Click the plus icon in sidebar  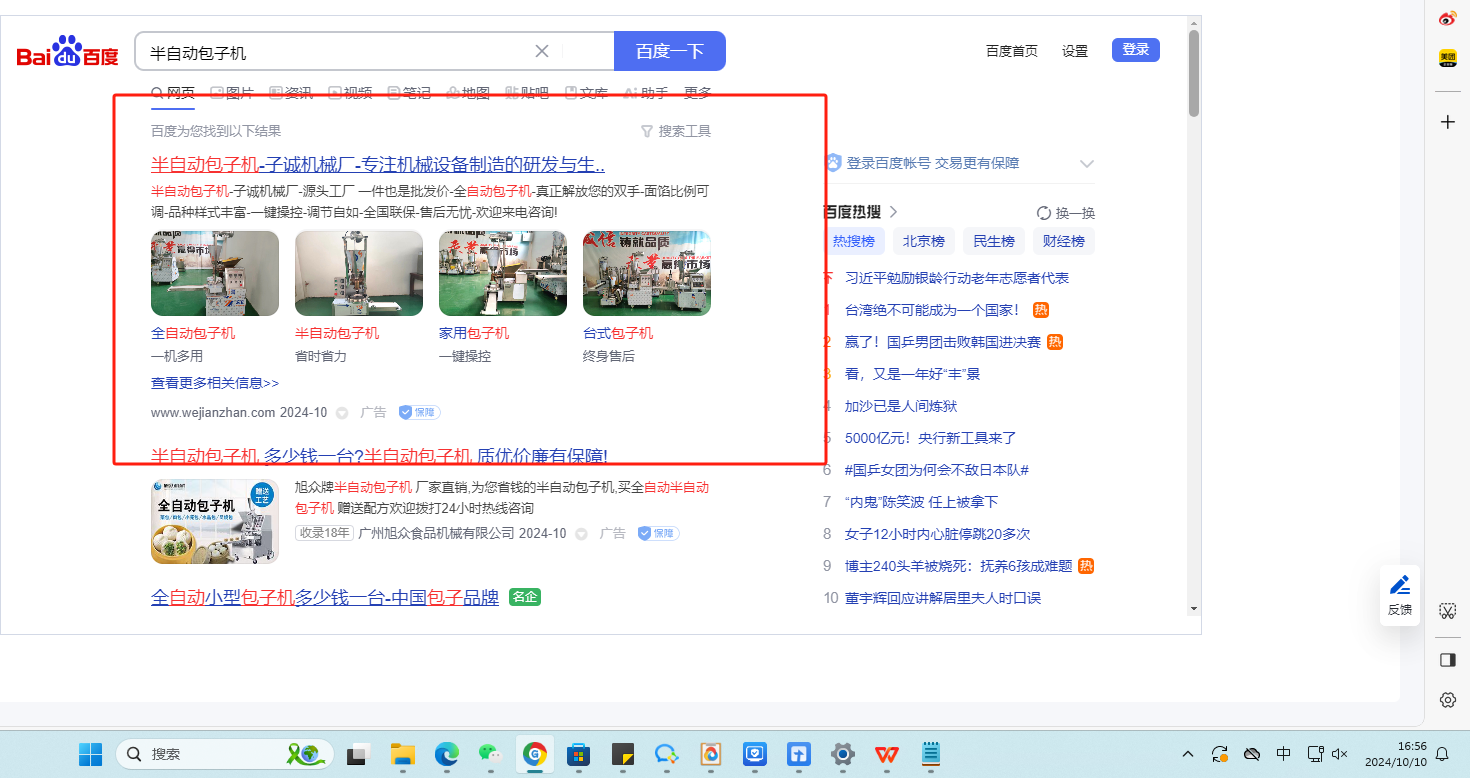coord(1447,122)
